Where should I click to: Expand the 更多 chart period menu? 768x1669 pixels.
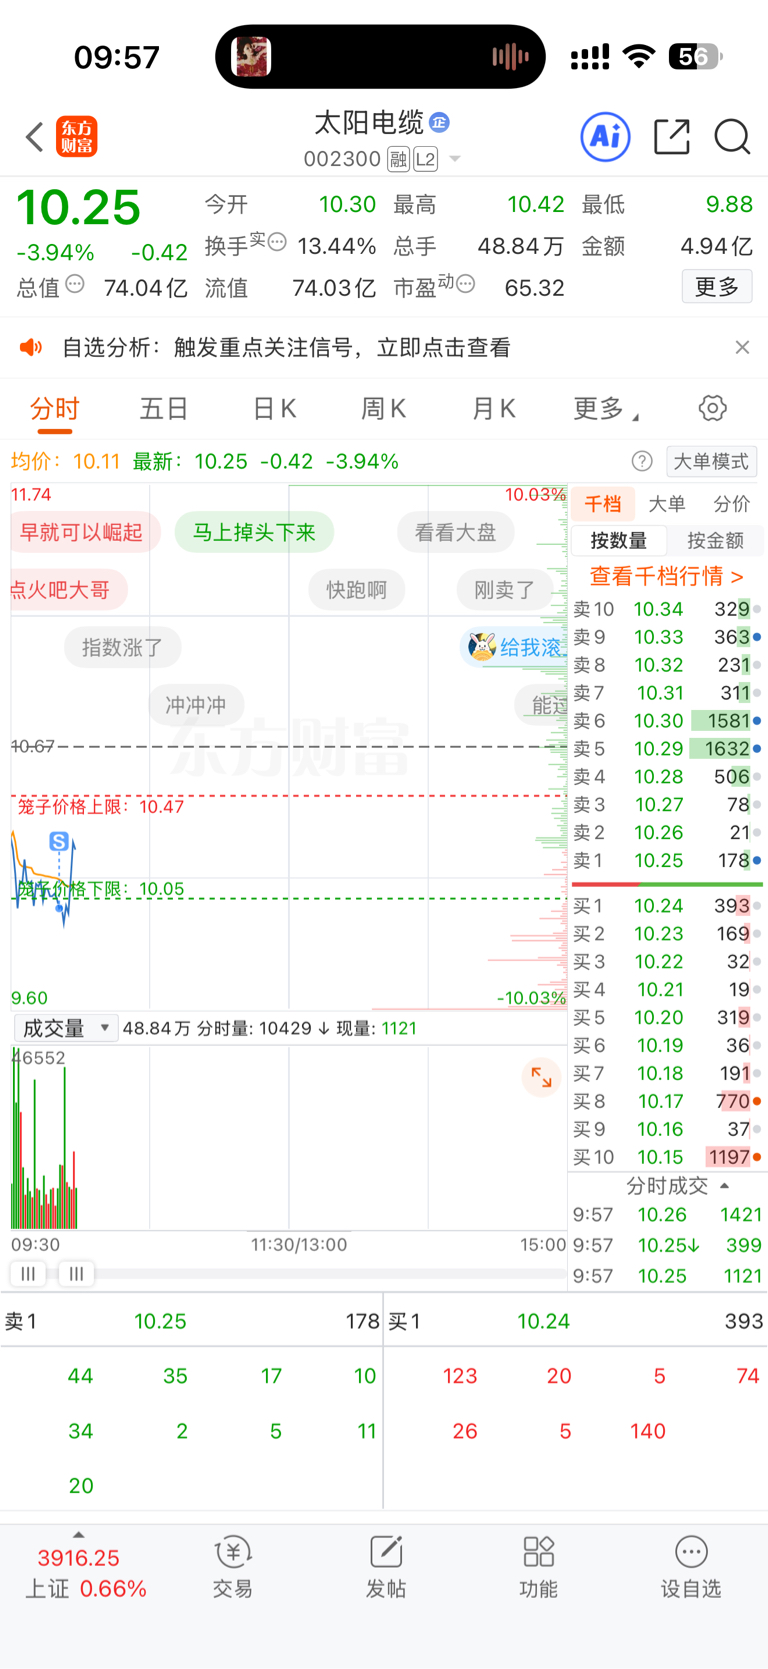click(606, 408)
